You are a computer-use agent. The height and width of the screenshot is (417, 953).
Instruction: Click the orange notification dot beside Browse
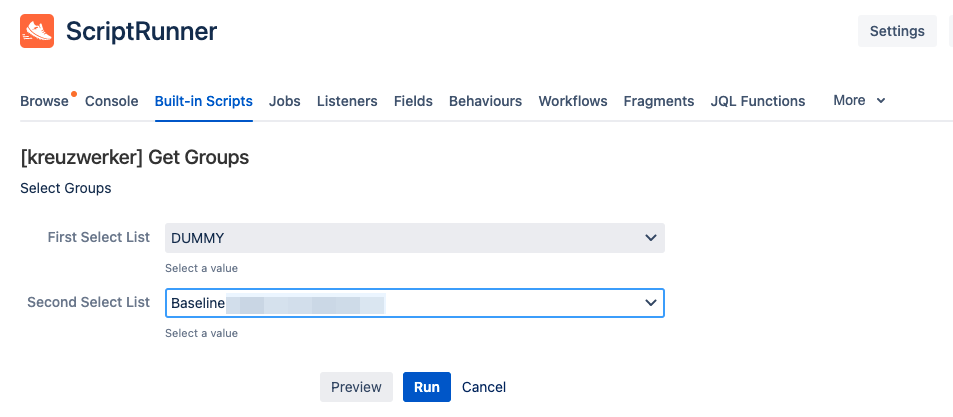(74, 94)
